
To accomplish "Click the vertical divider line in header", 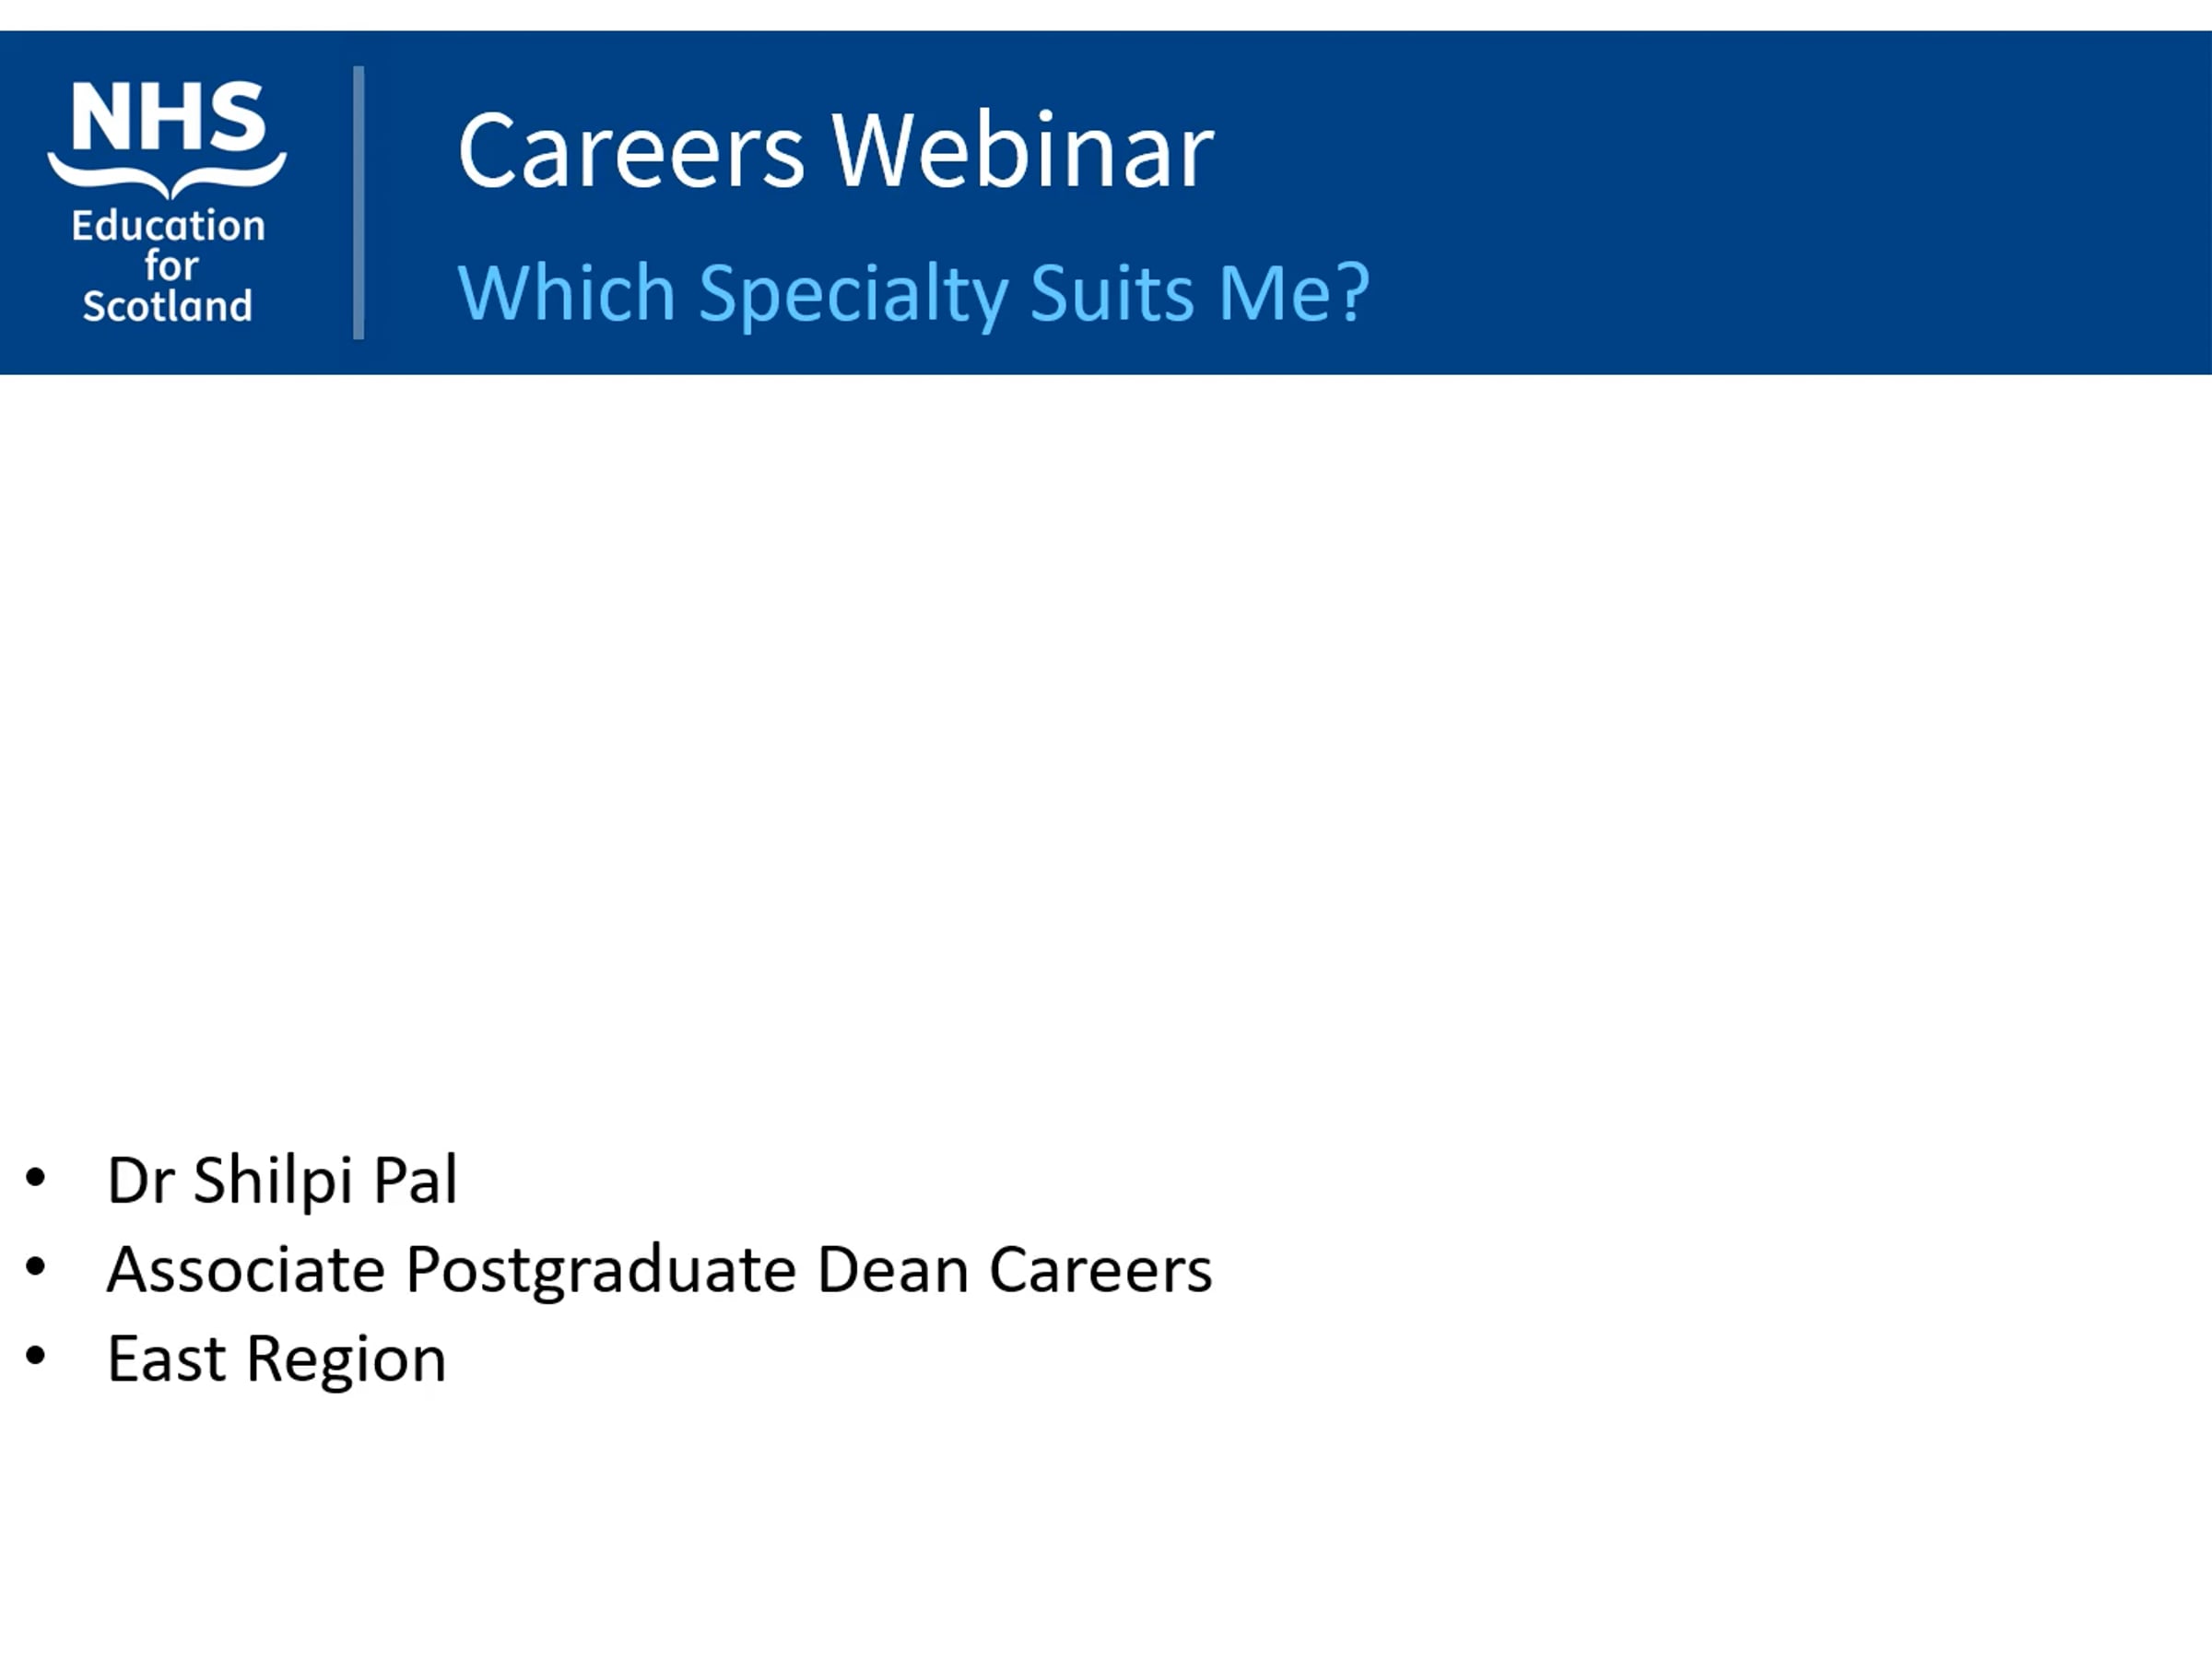I will tap(358, 203).
